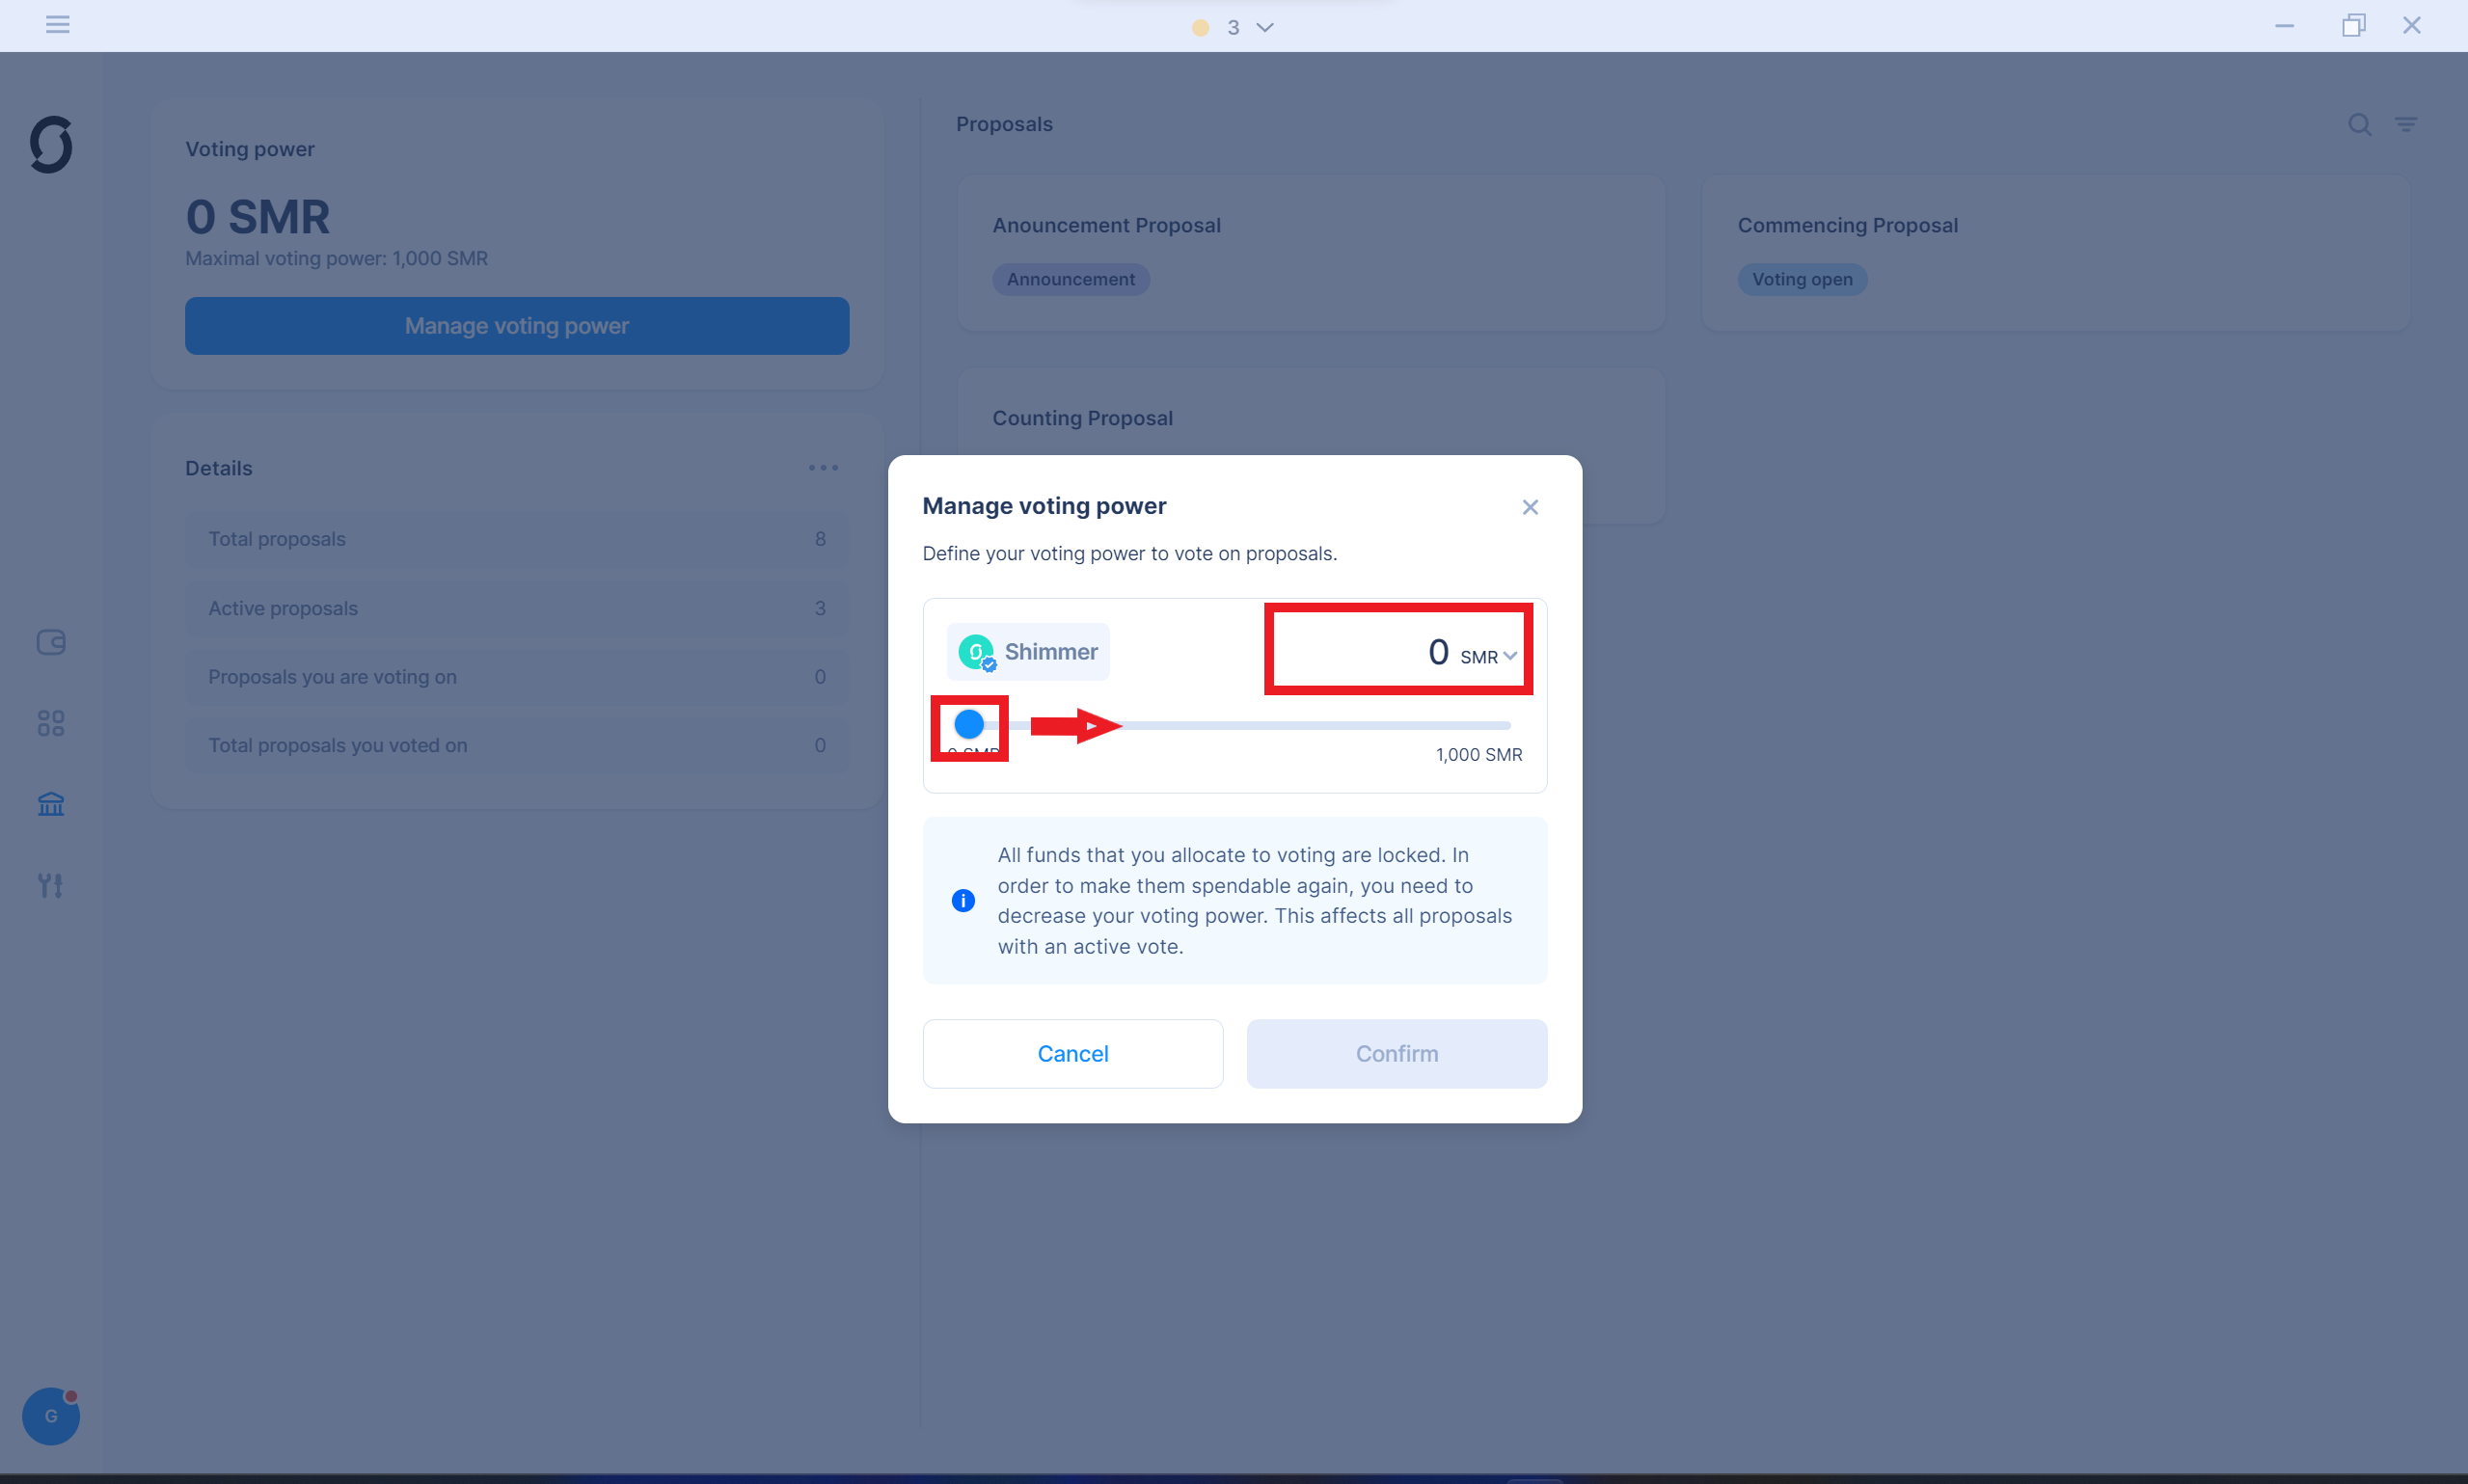
Task: Click the search icon in proposals header
Action: coord(2361,123)
